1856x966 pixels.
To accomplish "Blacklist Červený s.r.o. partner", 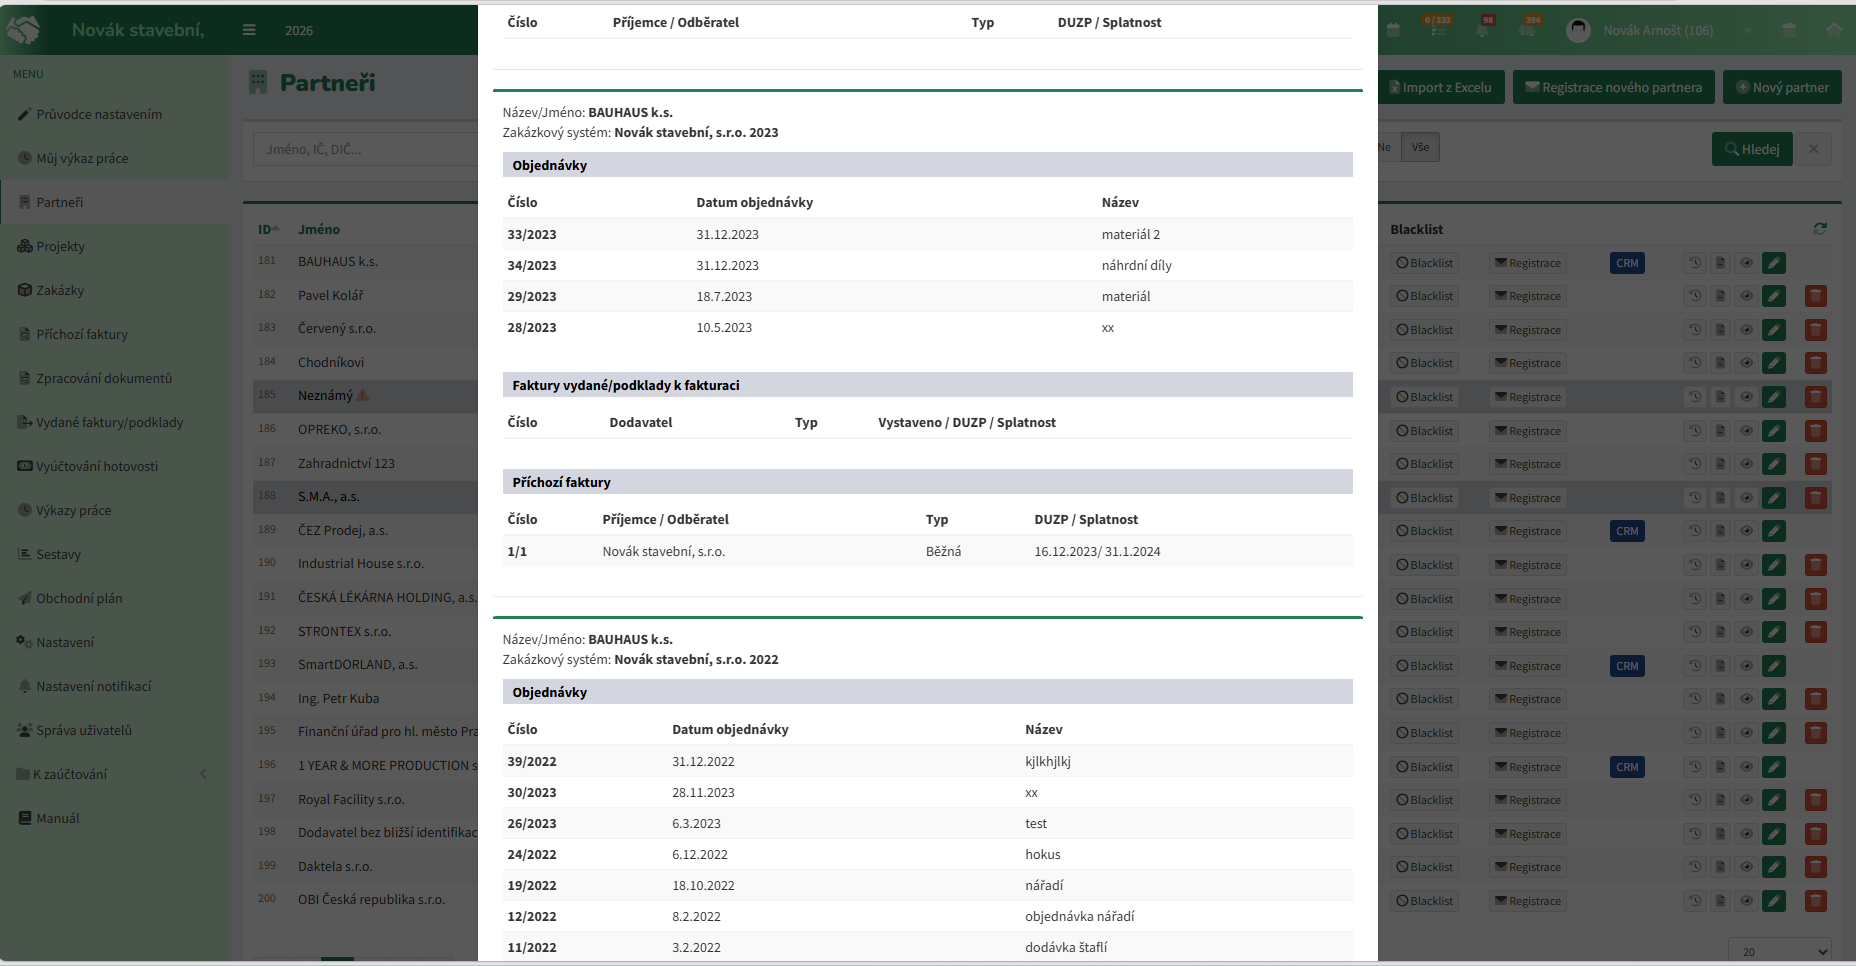I will point(1425,330).
